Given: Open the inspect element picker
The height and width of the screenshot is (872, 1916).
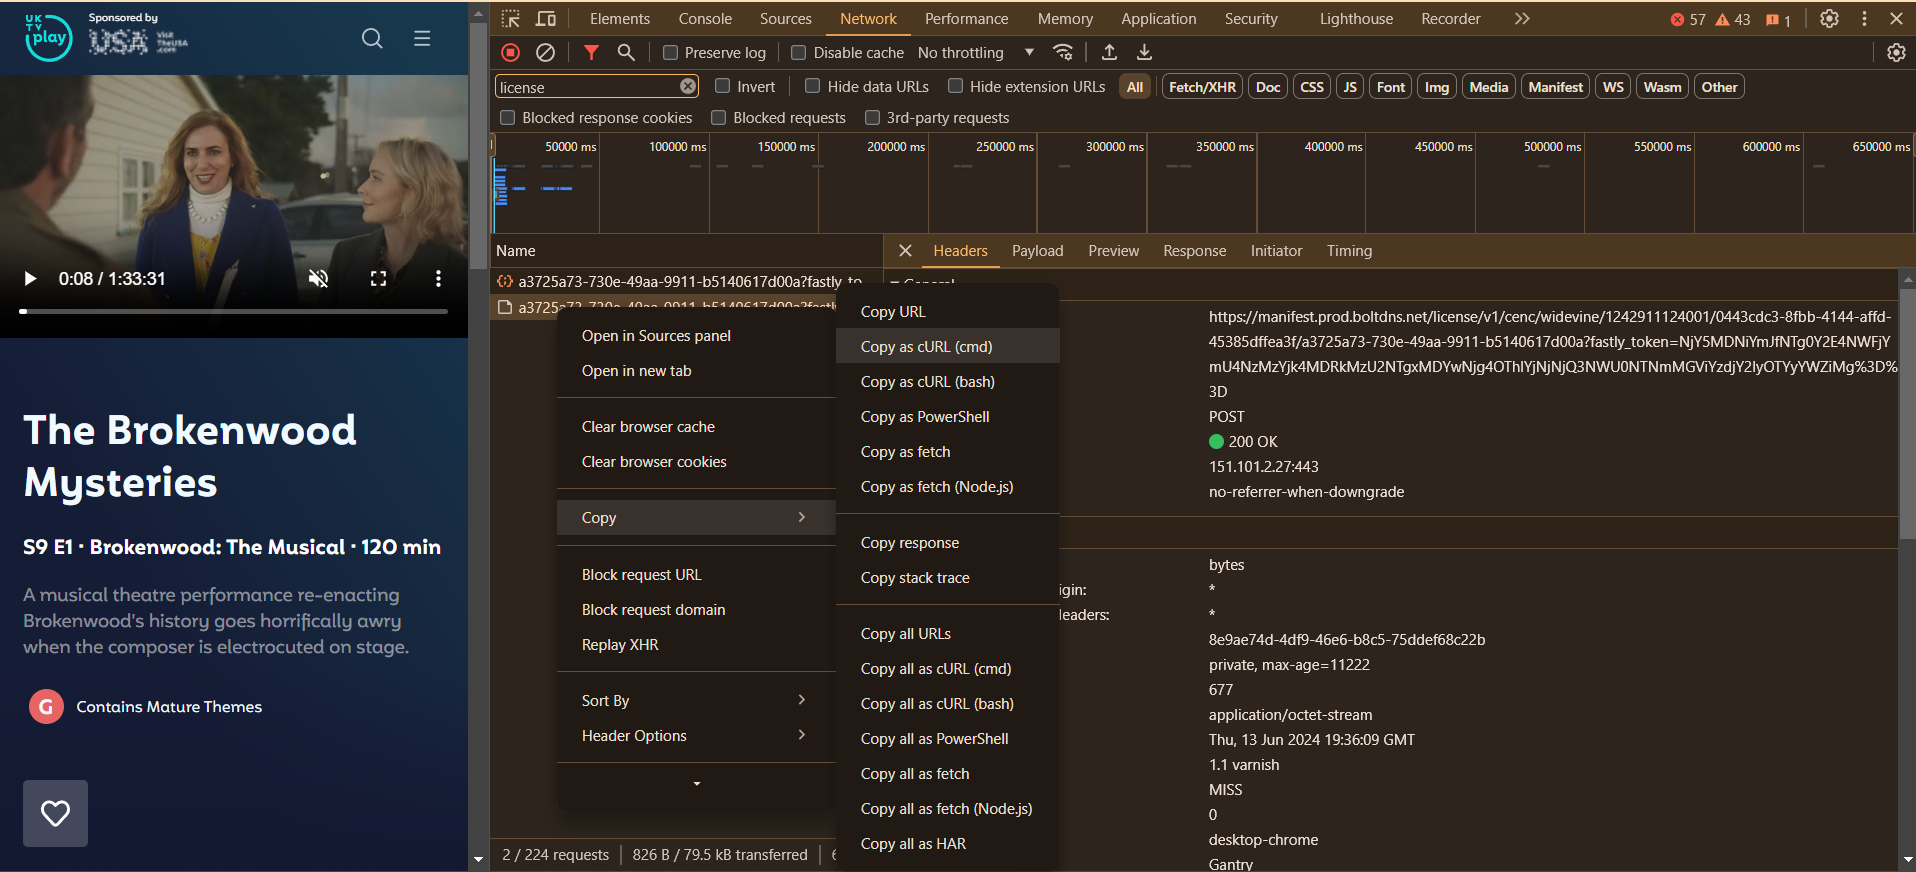Looking at the screenshot, I should click(511, 19).
